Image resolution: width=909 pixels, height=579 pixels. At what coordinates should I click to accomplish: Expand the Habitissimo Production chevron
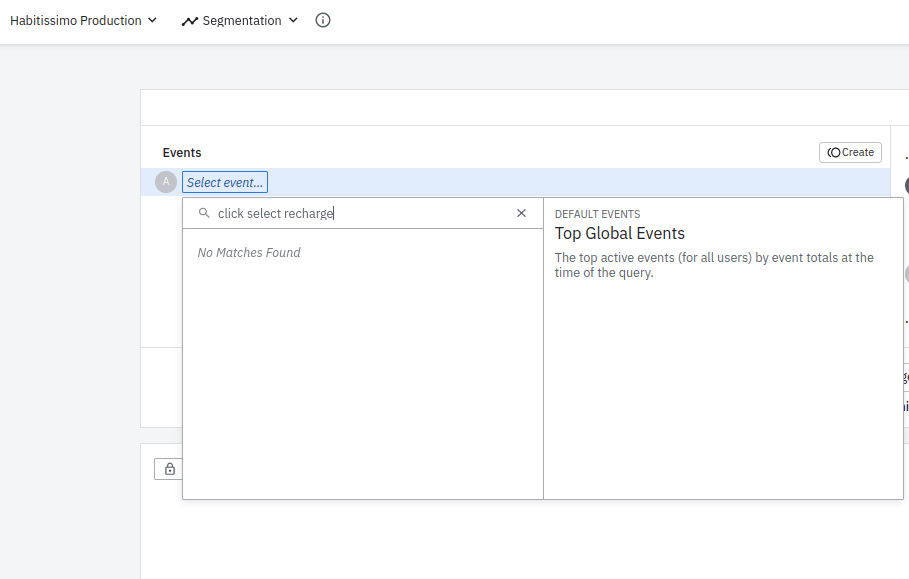tap(152, 20)
